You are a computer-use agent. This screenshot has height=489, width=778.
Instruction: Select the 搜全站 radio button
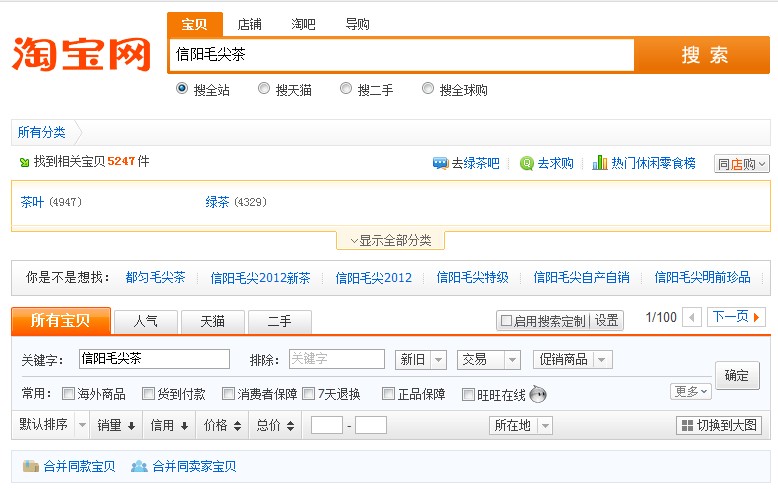point(182,88)
